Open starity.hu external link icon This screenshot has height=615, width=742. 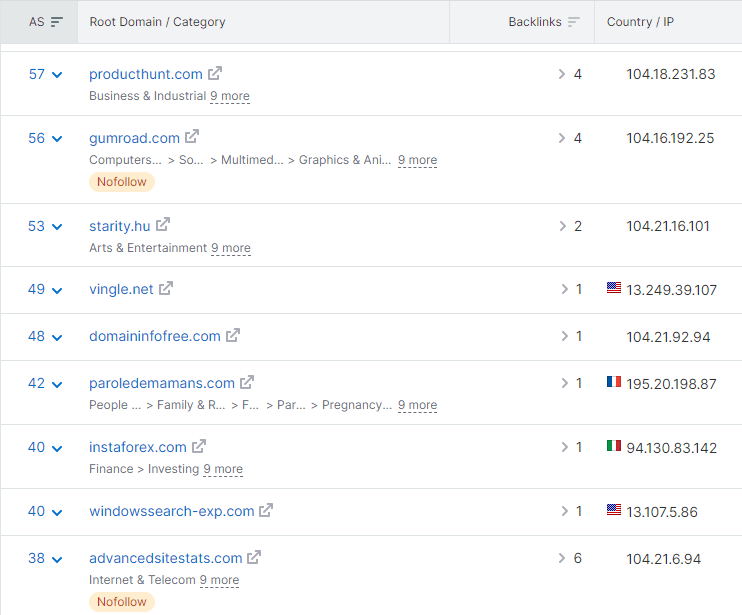pos(163,225)
